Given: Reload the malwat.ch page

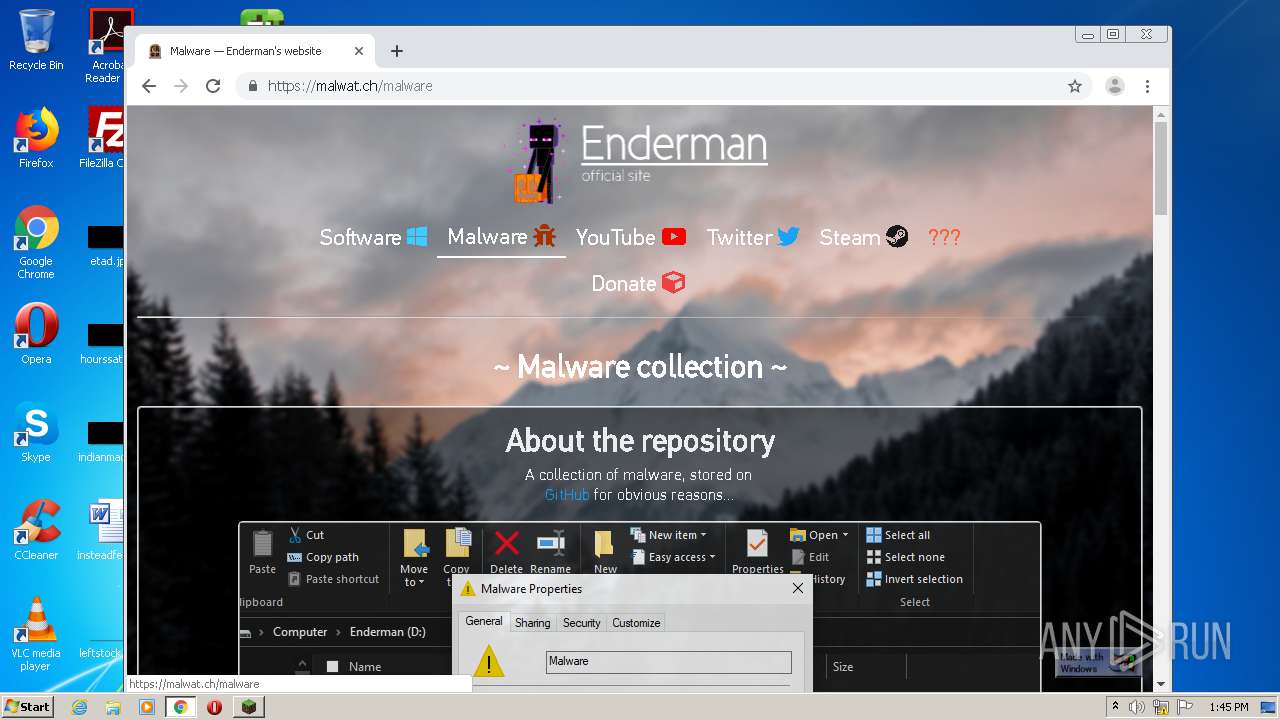Looking at the screenshot, I should pyautogui.click(x=213, y=86).
